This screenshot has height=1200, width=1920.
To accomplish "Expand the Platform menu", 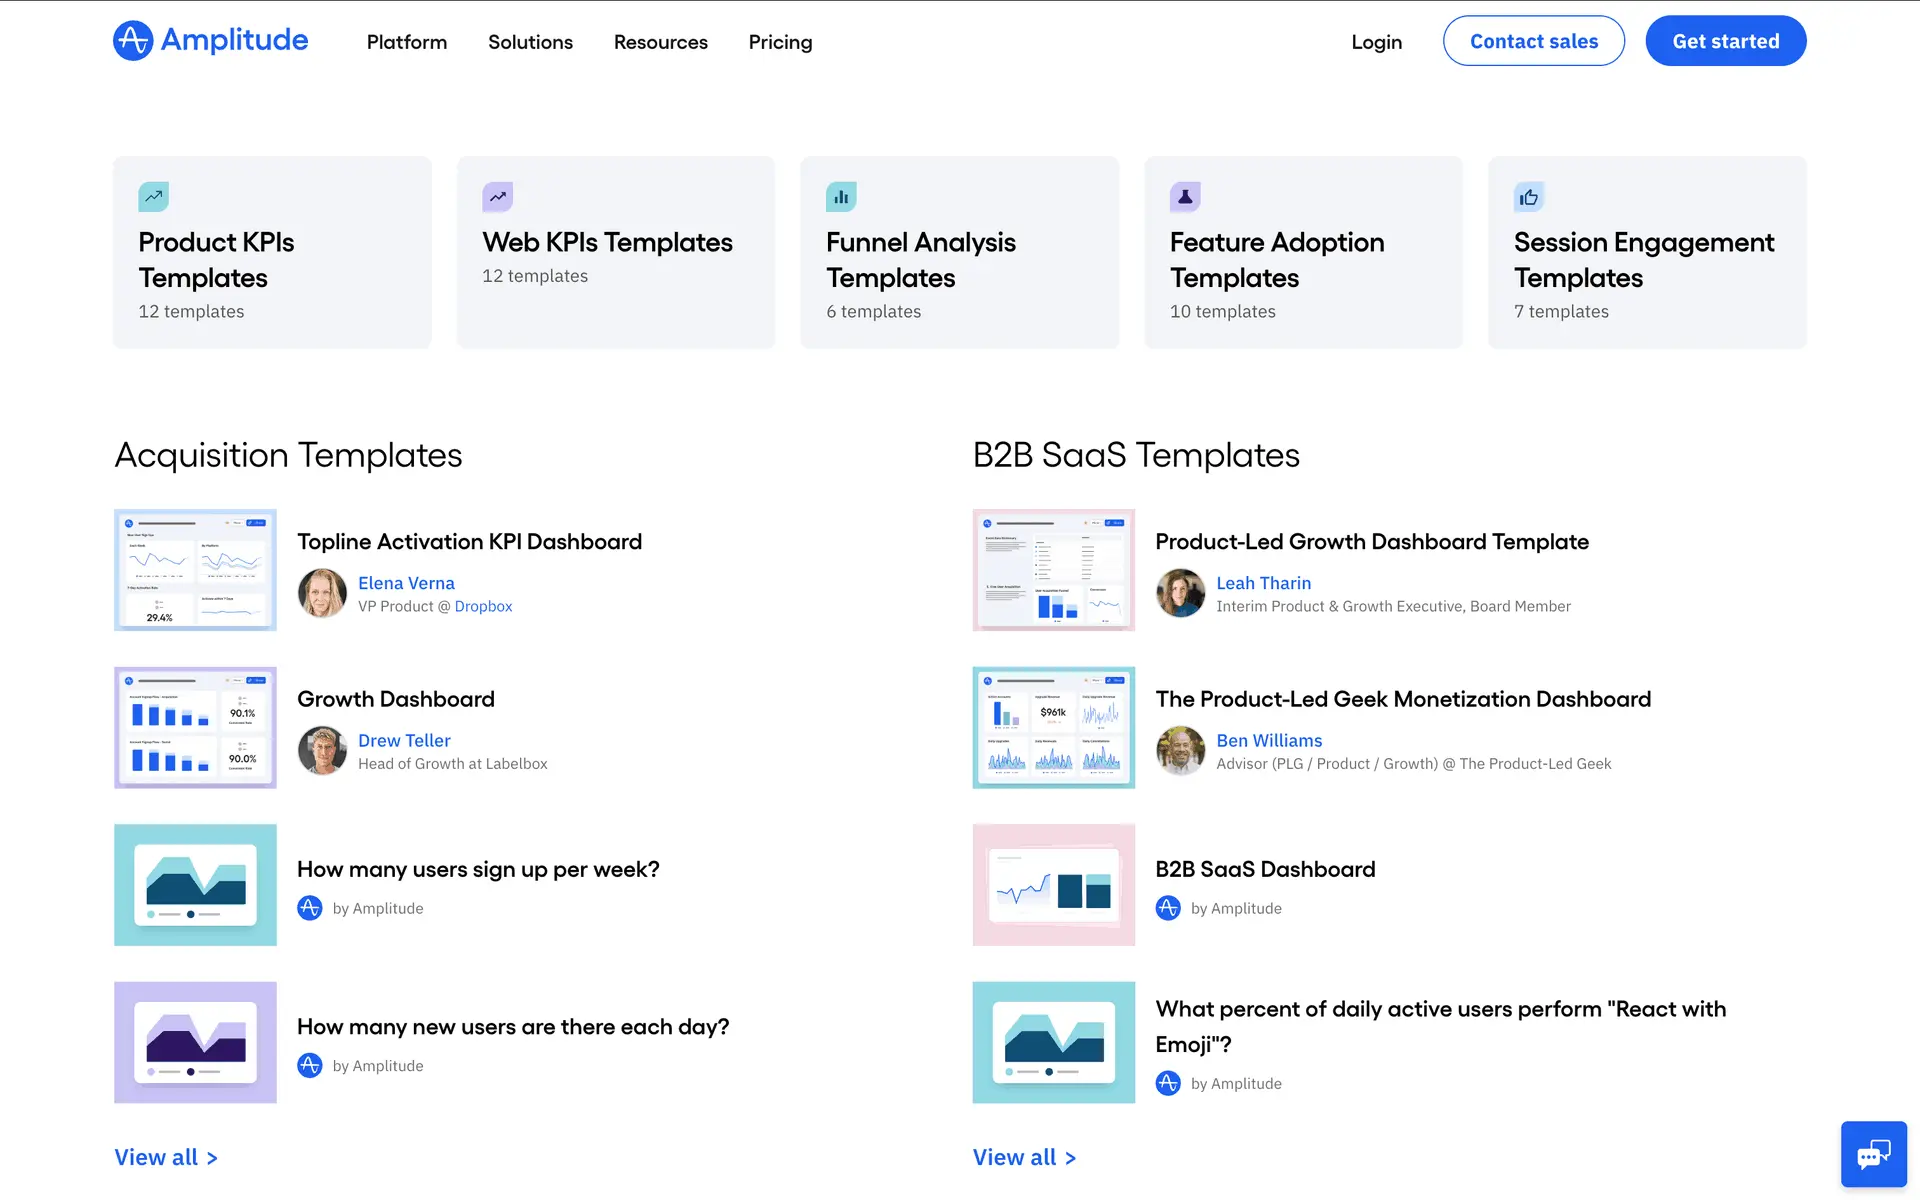I will (406, 42).
